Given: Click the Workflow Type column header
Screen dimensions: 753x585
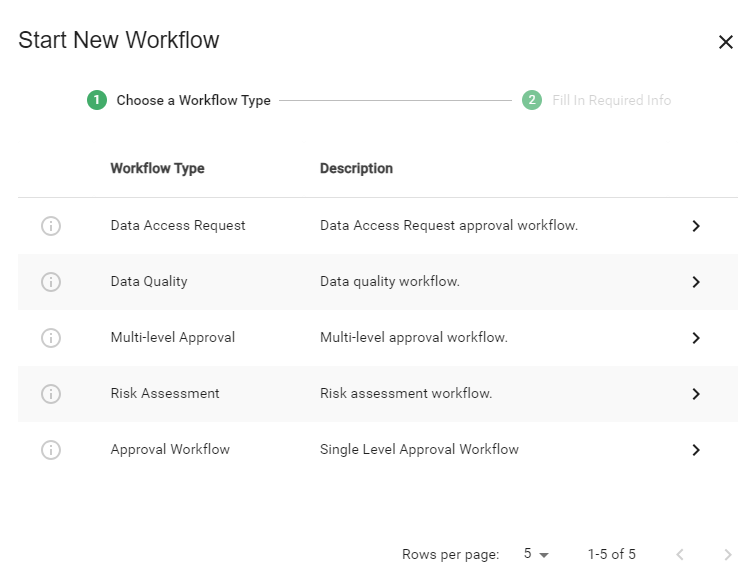Looking at the screenshot, I should [x=158, y=169].
